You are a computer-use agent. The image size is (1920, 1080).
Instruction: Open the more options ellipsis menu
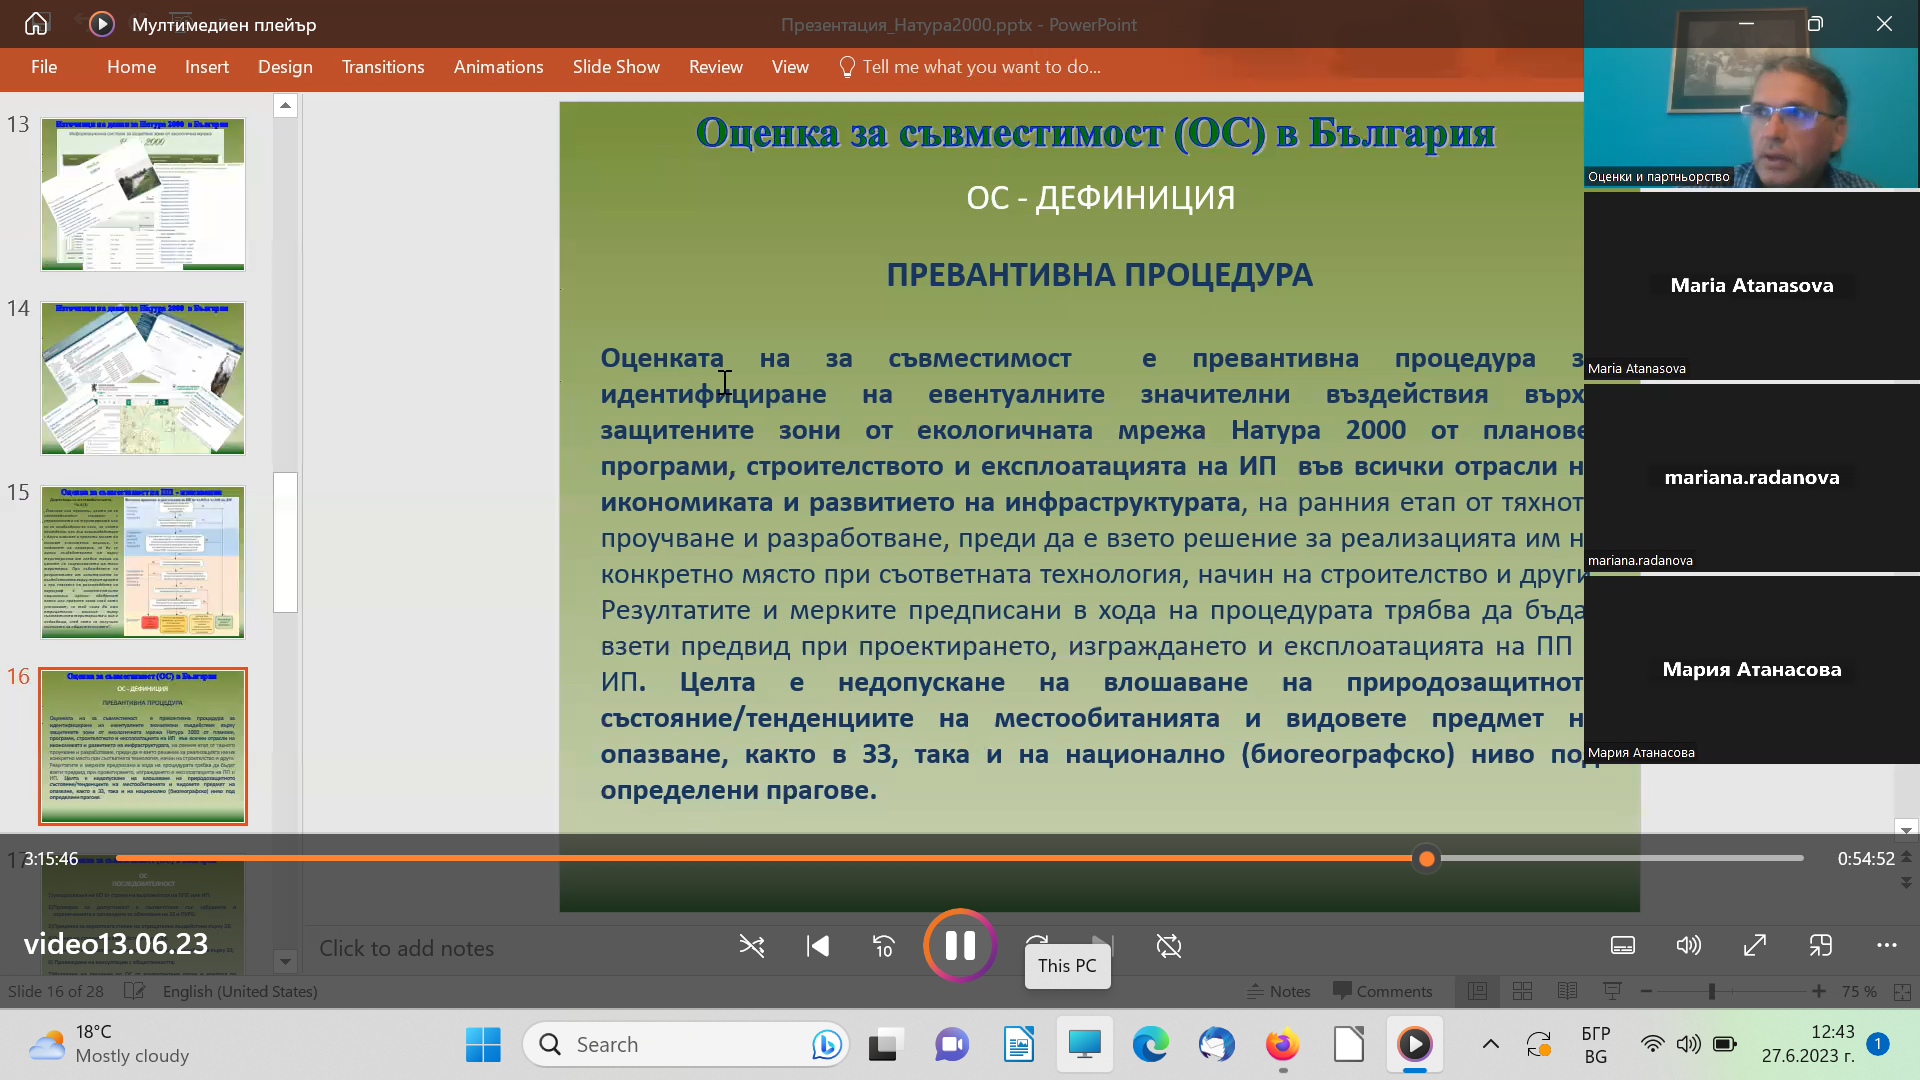[x=1887, y=946]
